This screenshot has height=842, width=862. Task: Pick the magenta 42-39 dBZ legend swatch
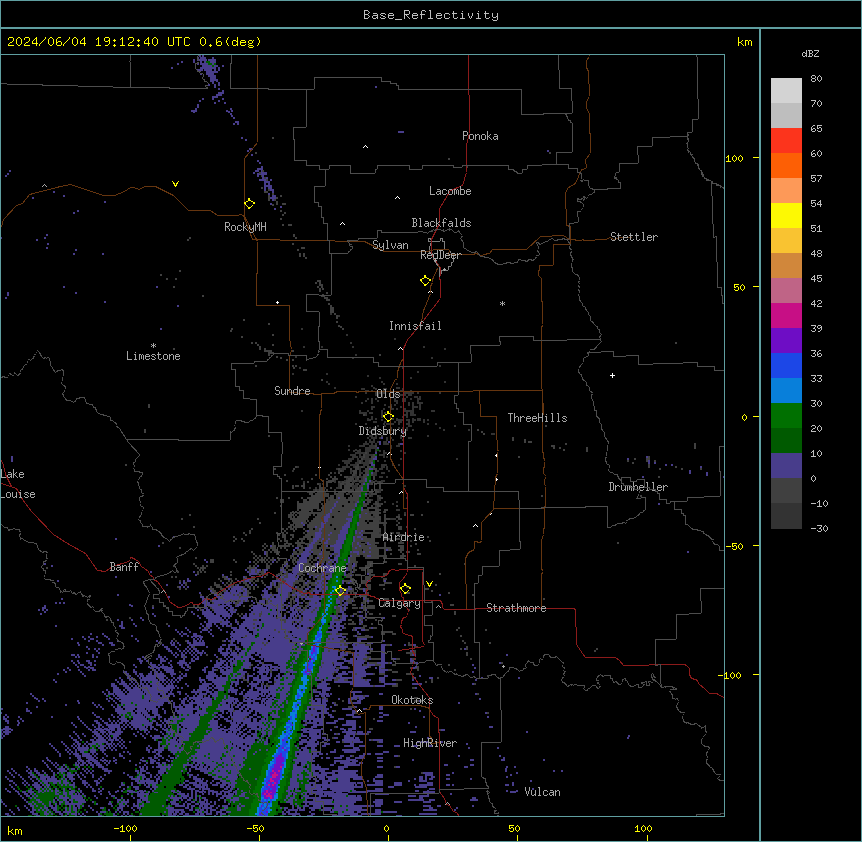786,315
